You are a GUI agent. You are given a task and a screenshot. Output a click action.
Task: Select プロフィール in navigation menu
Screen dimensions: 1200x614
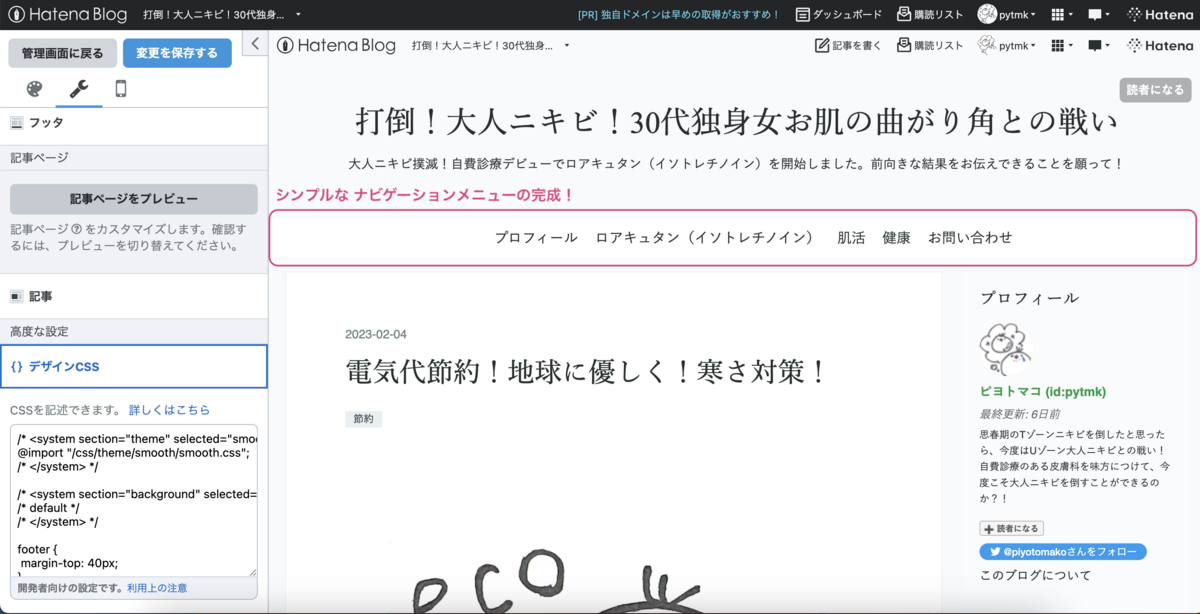coord(536,238)
